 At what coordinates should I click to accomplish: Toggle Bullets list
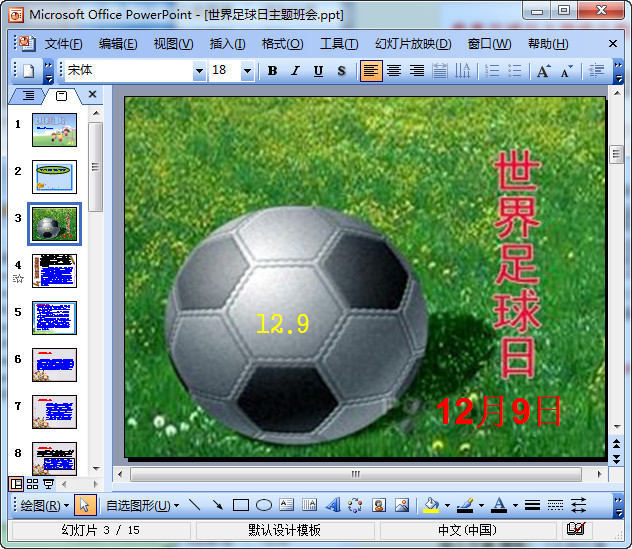pyautogui.click(x=515, y=71)
